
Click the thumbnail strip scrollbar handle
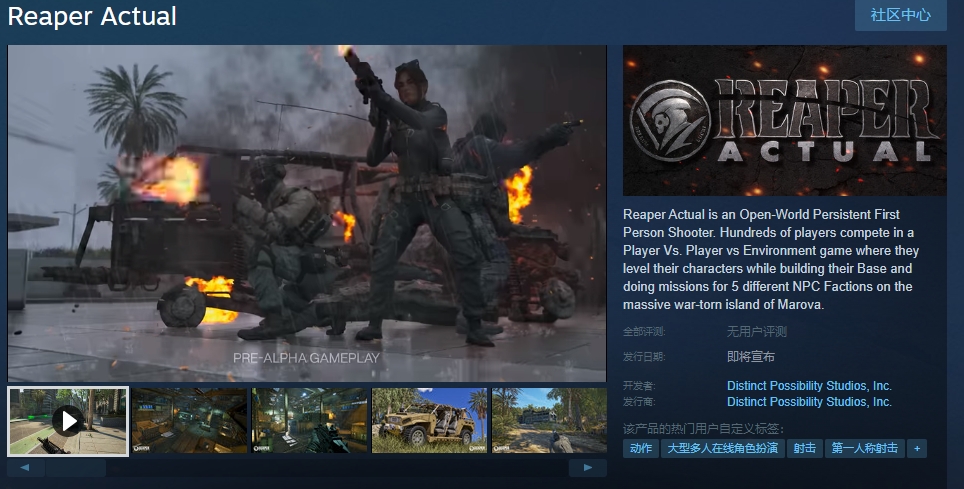(x=76, y=468)
